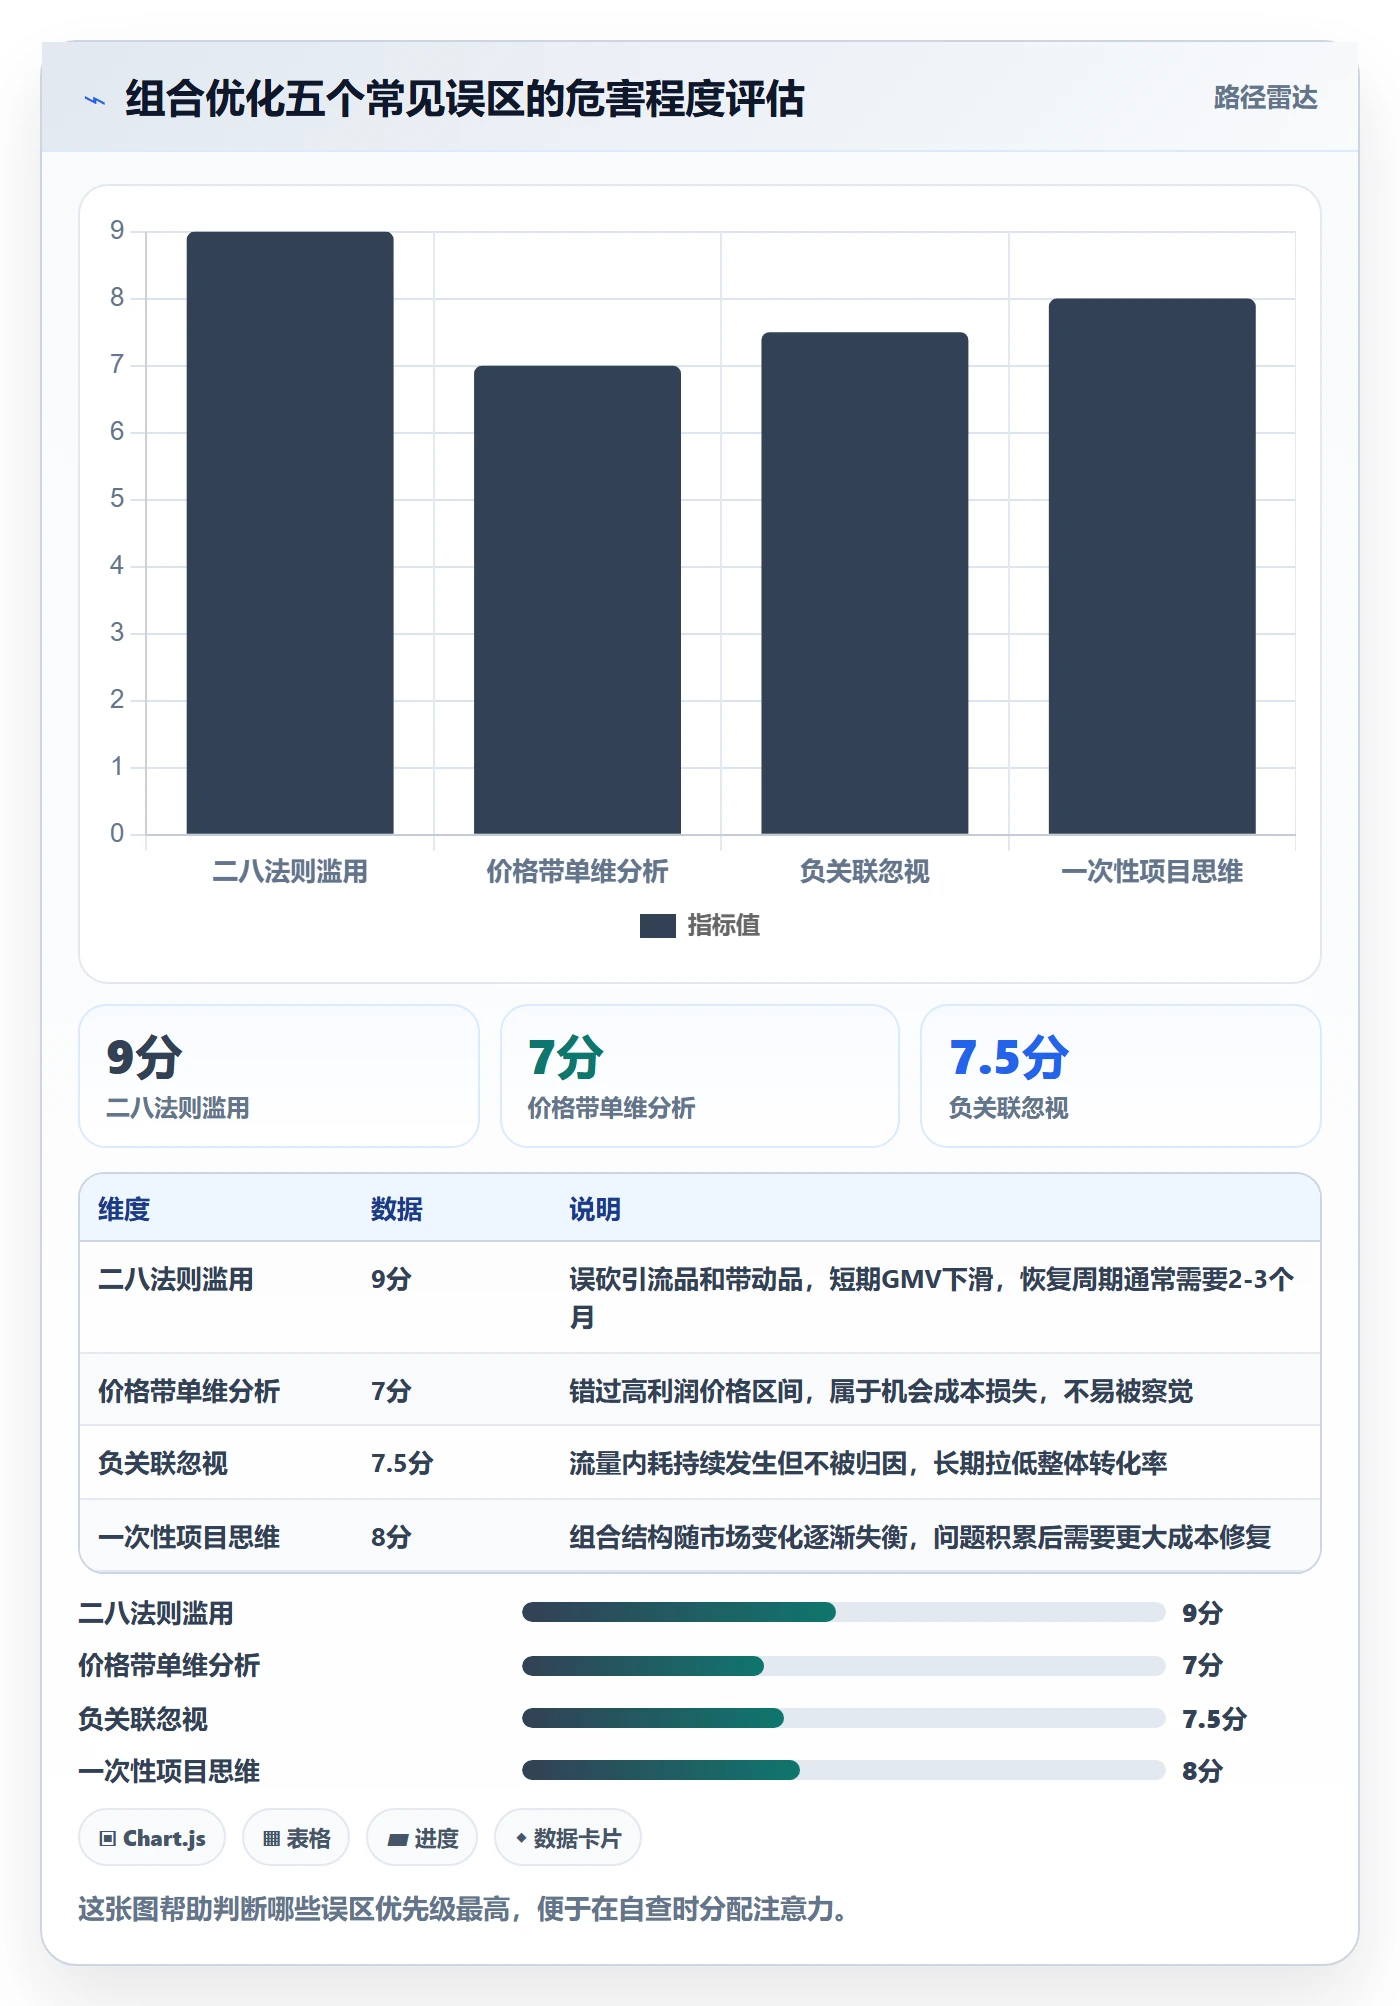The width and height of the screenshot is (1400, 2006).
Task: Open the 7.5分 负关联忽视 data card
Action: [x=1121, y=1076]
